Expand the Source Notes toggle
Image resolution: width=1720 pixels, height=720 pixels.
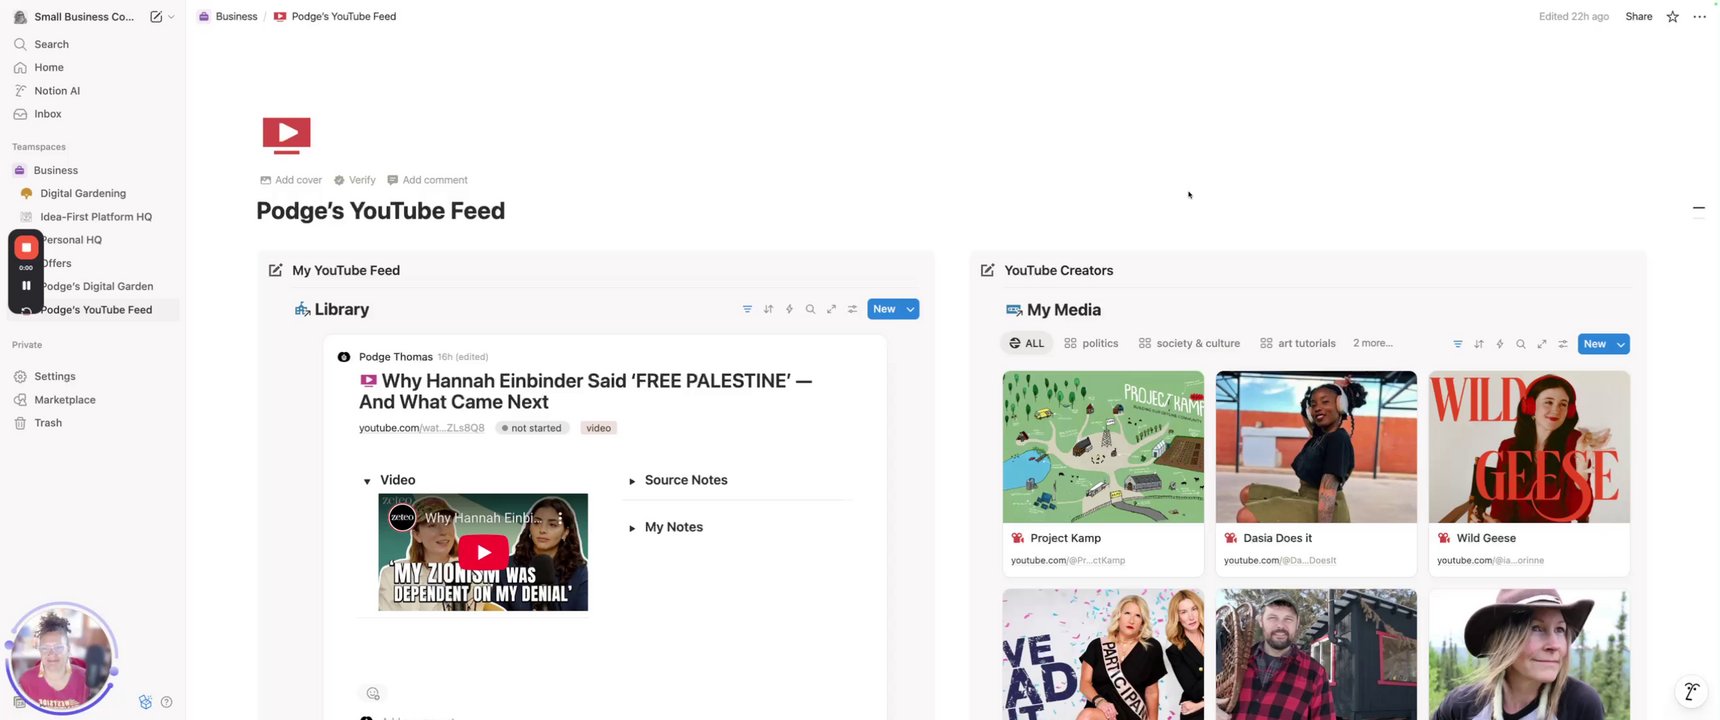click(632, 481)
